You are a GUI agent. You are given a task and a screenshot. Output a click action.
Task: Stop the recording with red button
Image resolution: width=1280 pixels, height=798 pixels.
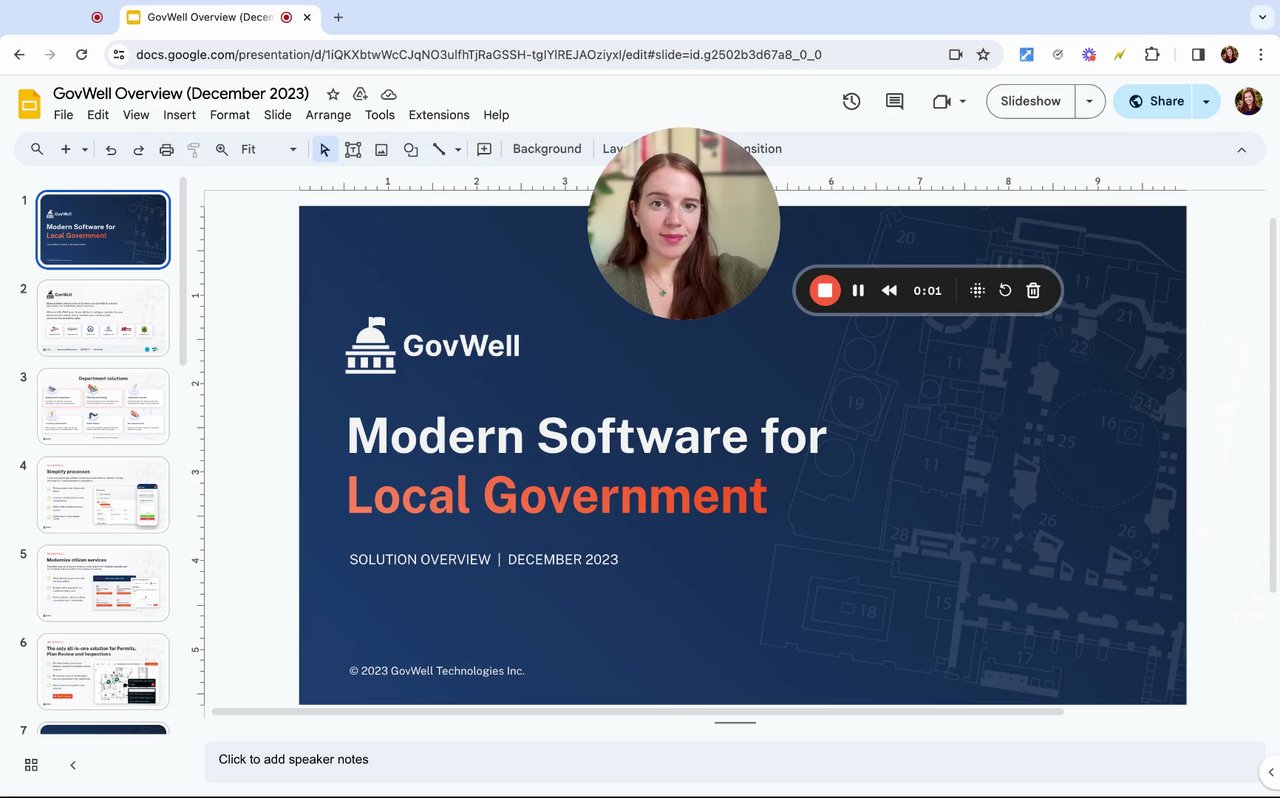(x=825, y=290)
